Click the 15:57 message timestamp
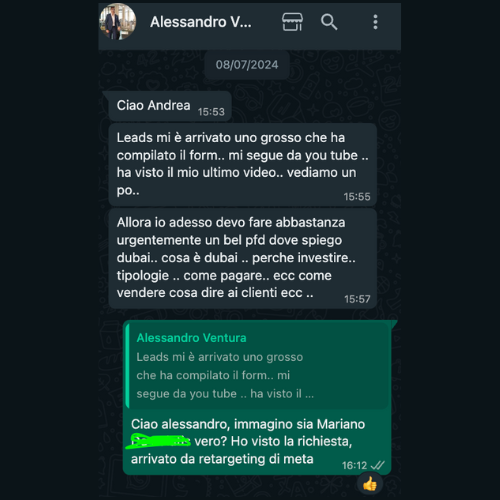Viewport: 500px width, 500px height. click(357, 299)
